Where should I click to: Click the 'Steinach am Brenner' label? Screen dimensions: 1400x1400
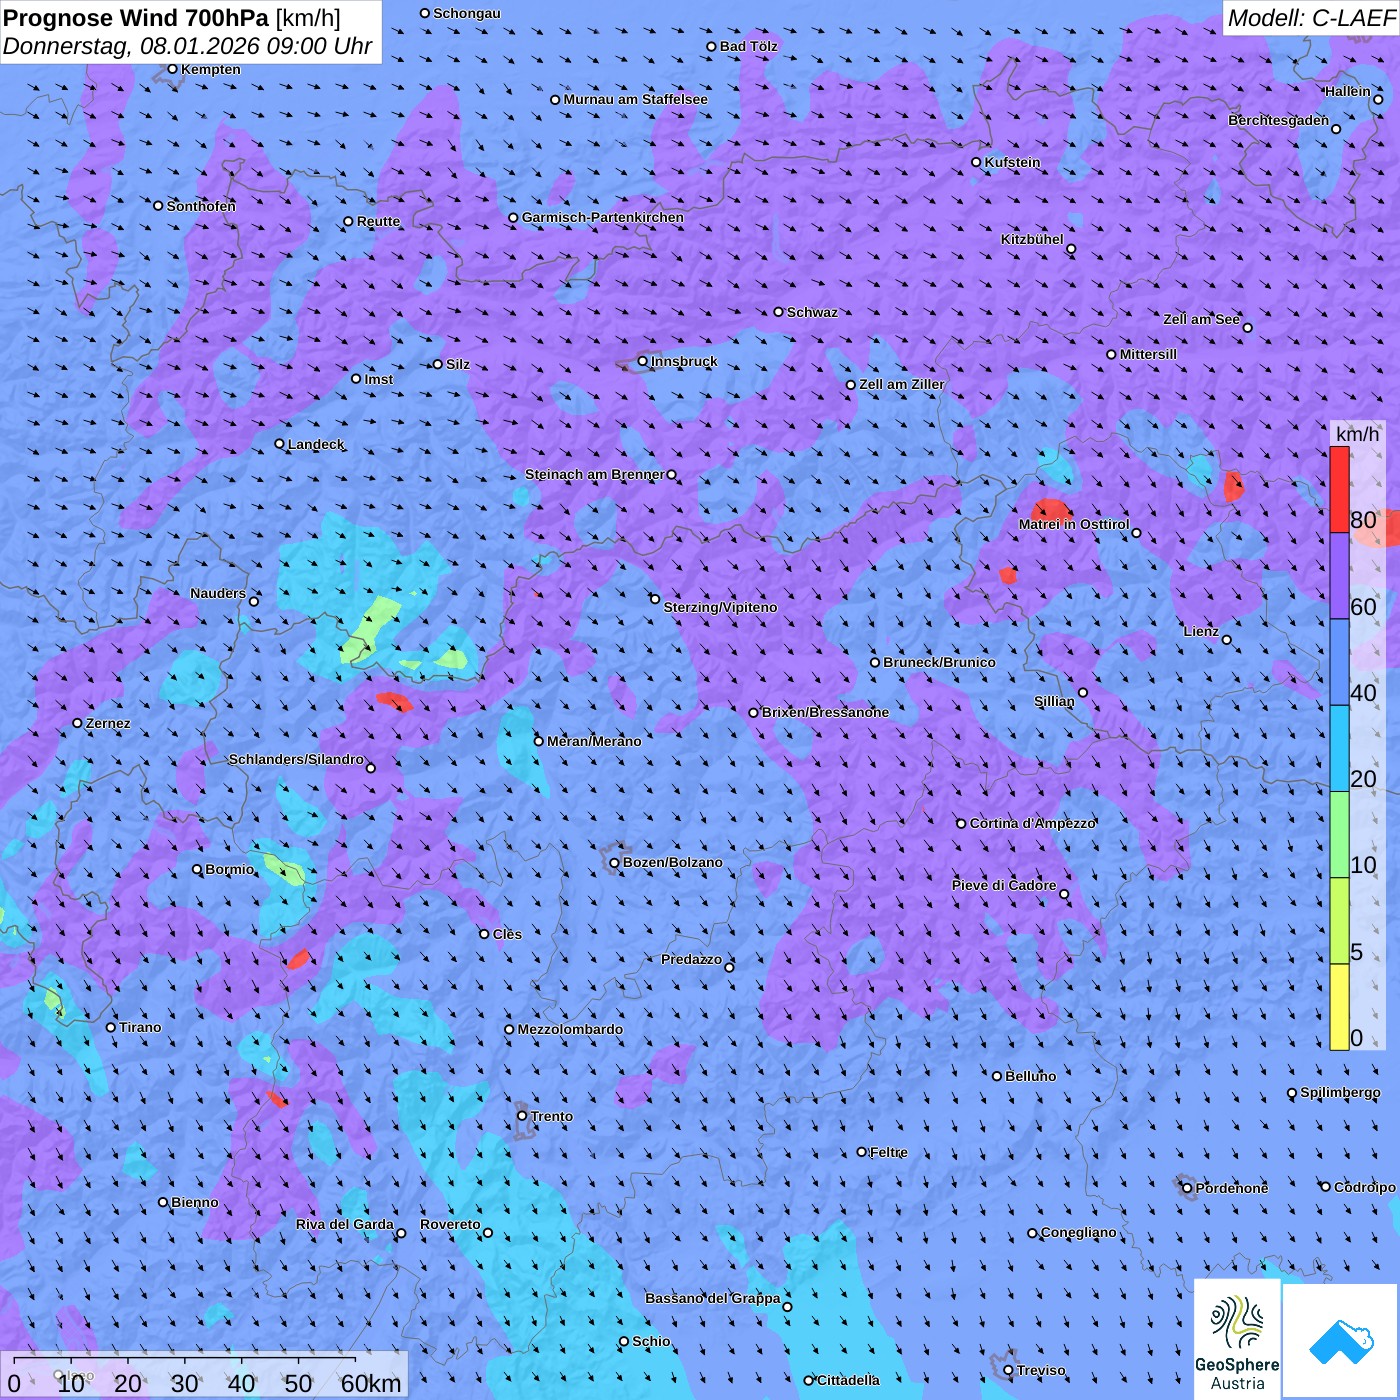tap(595, 474)
